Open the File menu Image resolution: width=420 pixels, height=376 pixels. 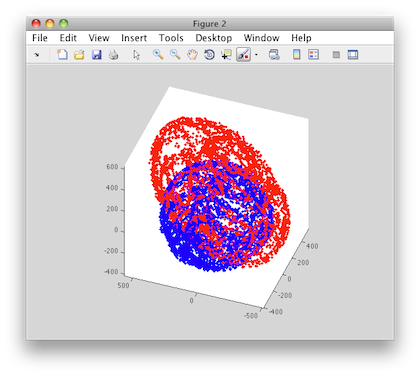click(x=40, y=38)
